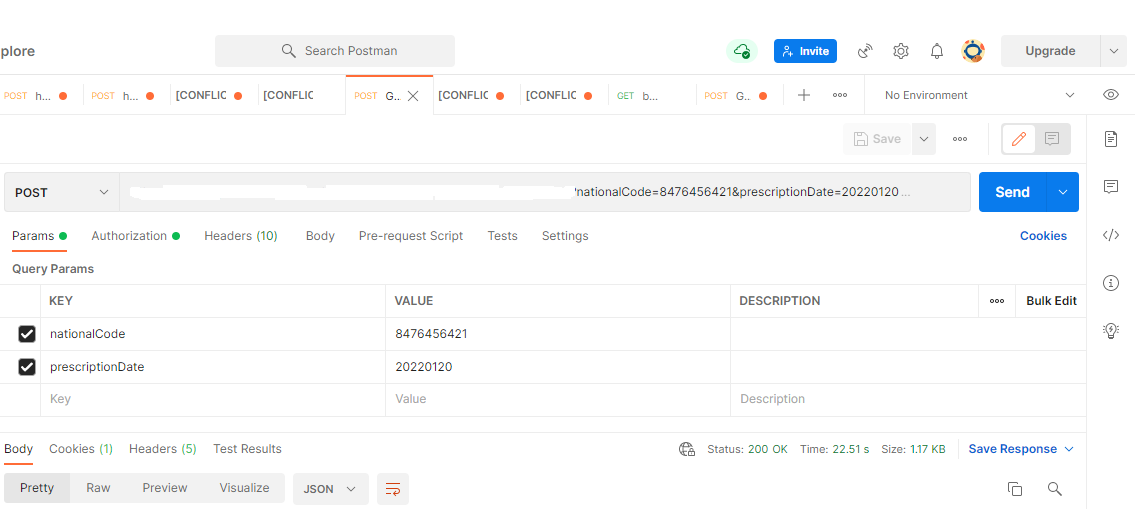Screen dimensions: 1135x509
Task: Click the empty Description input cell
Action: click(x=908, y=399)
